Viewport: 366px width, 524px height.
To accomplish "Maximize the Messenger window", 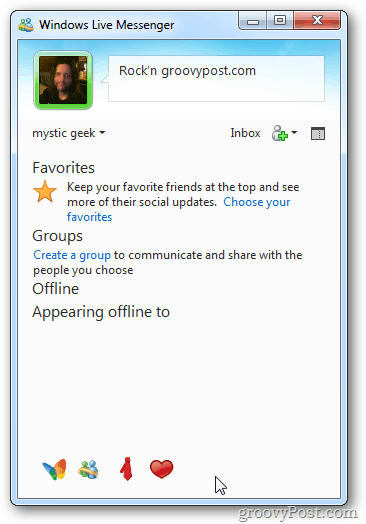I will [x=280, y=21].
